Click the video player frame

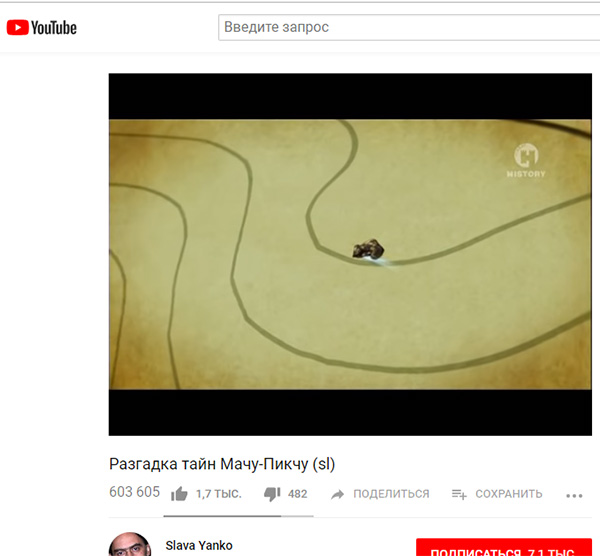coord(350,254)
